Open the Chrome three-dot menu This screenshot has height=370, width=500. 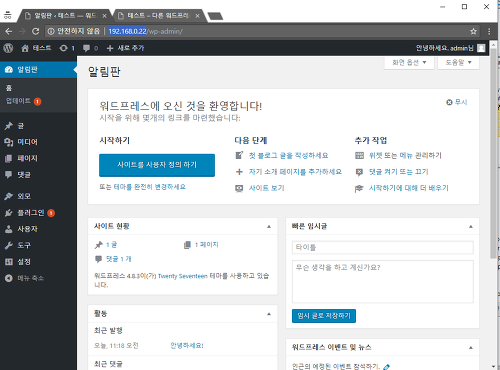[489, 31]
